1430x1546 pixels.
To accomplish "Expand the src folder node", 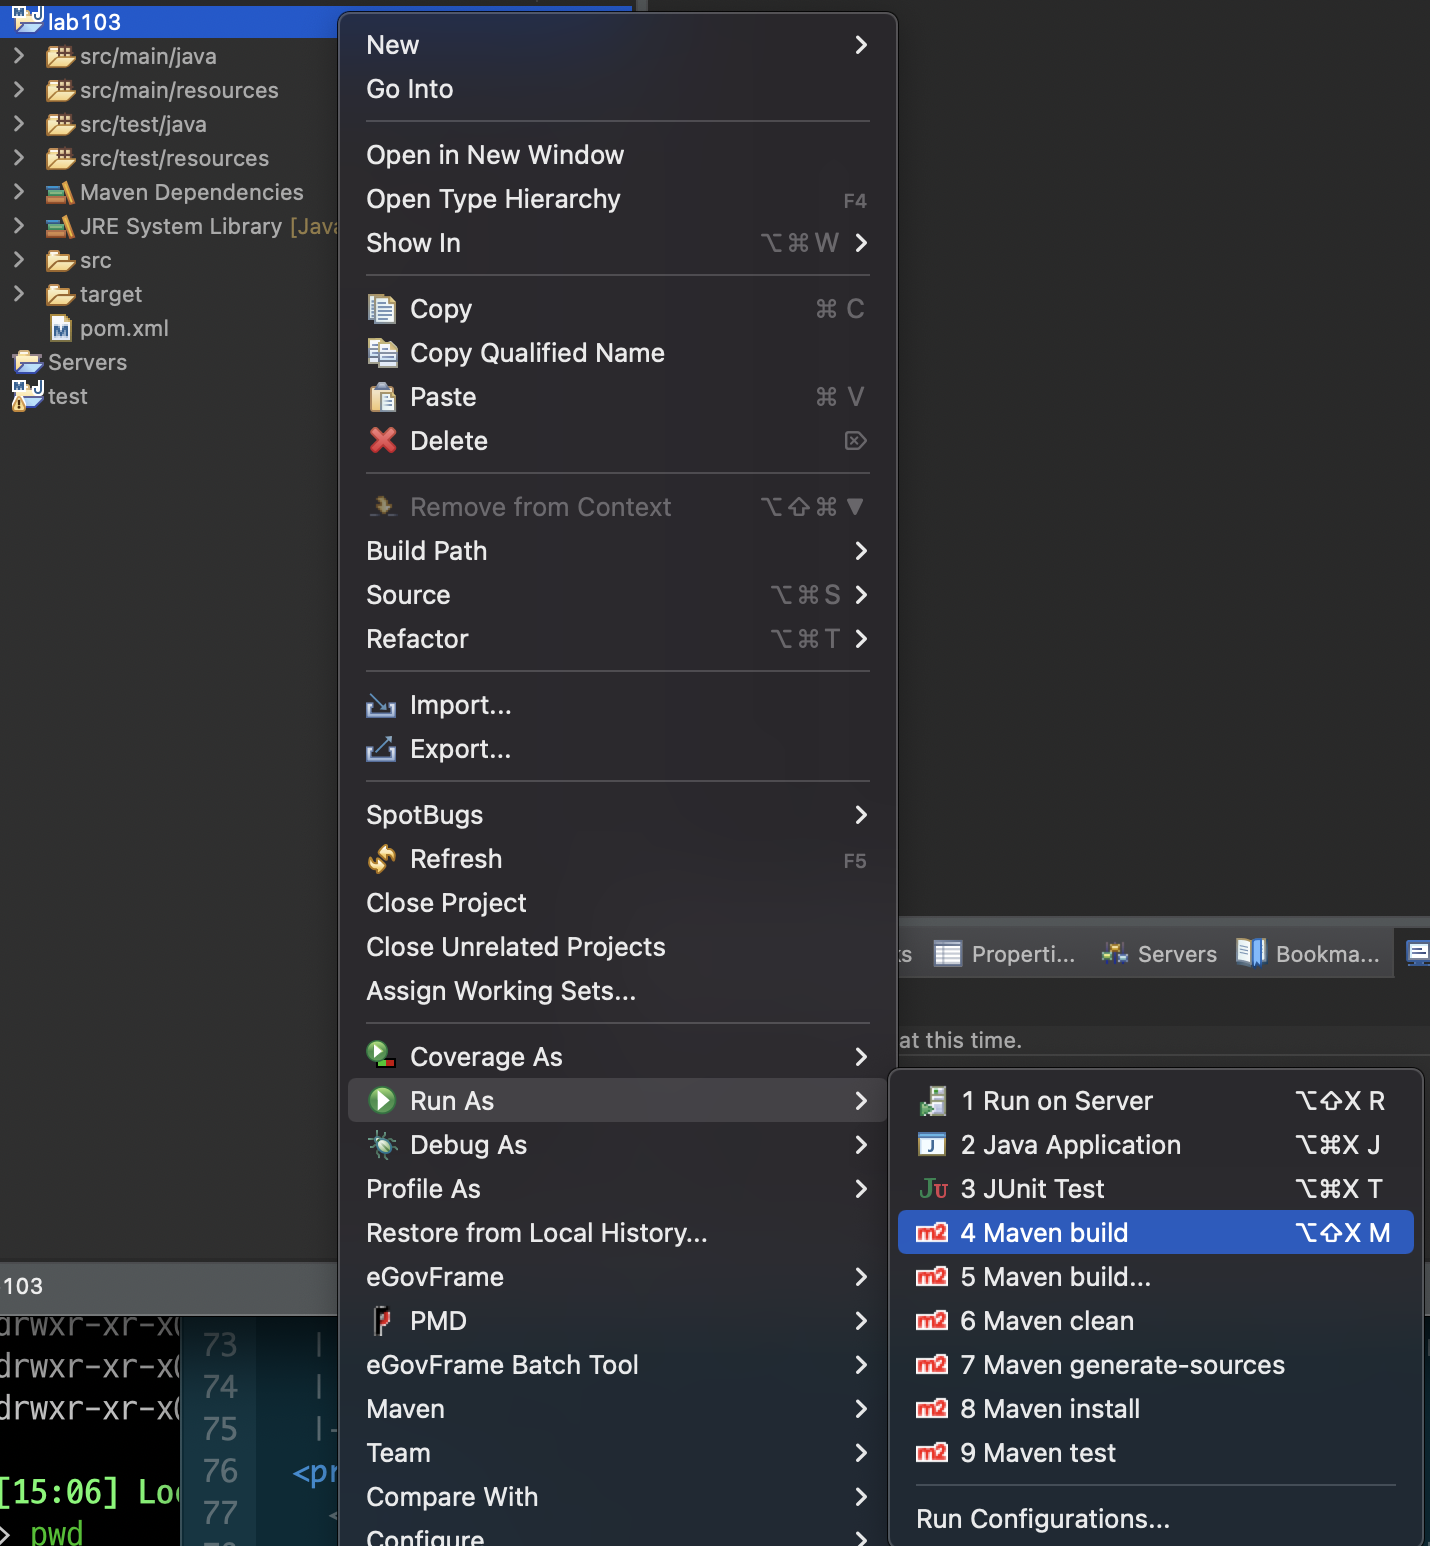I will pyautogui.click(x=18, y=260).
